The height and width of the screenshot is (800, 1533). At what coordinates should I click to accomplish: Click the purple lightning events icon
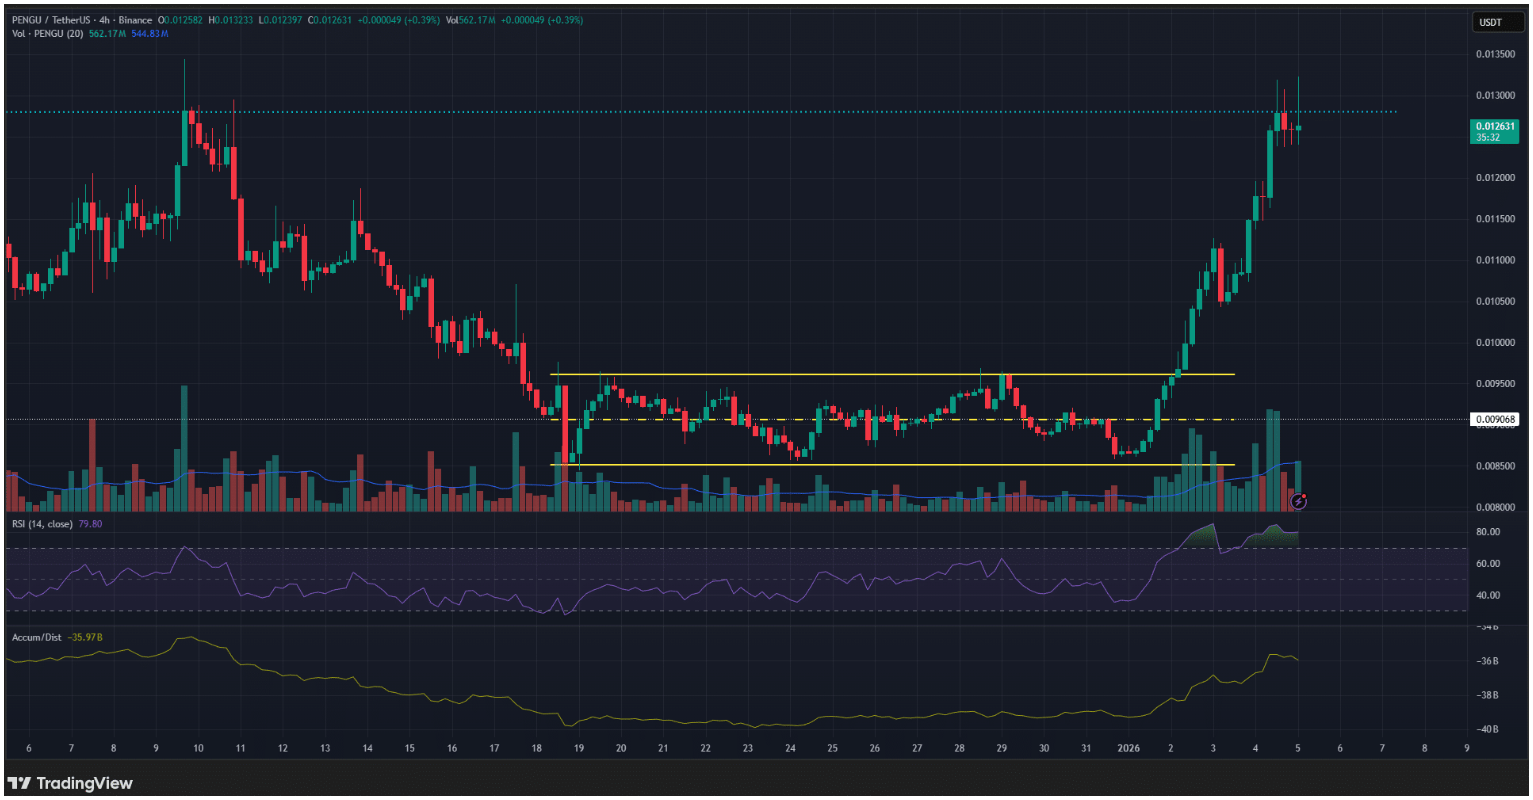(x=1298, y=501)
